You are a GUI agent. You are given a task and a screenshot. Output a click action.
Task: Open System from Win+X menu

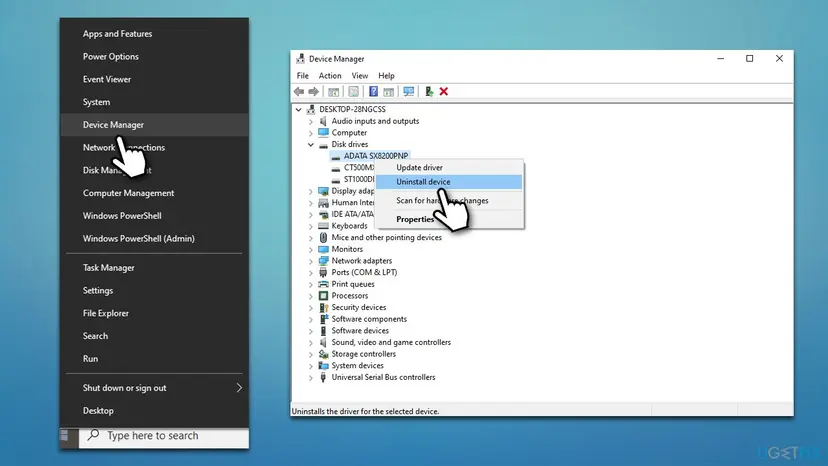pyautogui.click(x=154, y=102)
